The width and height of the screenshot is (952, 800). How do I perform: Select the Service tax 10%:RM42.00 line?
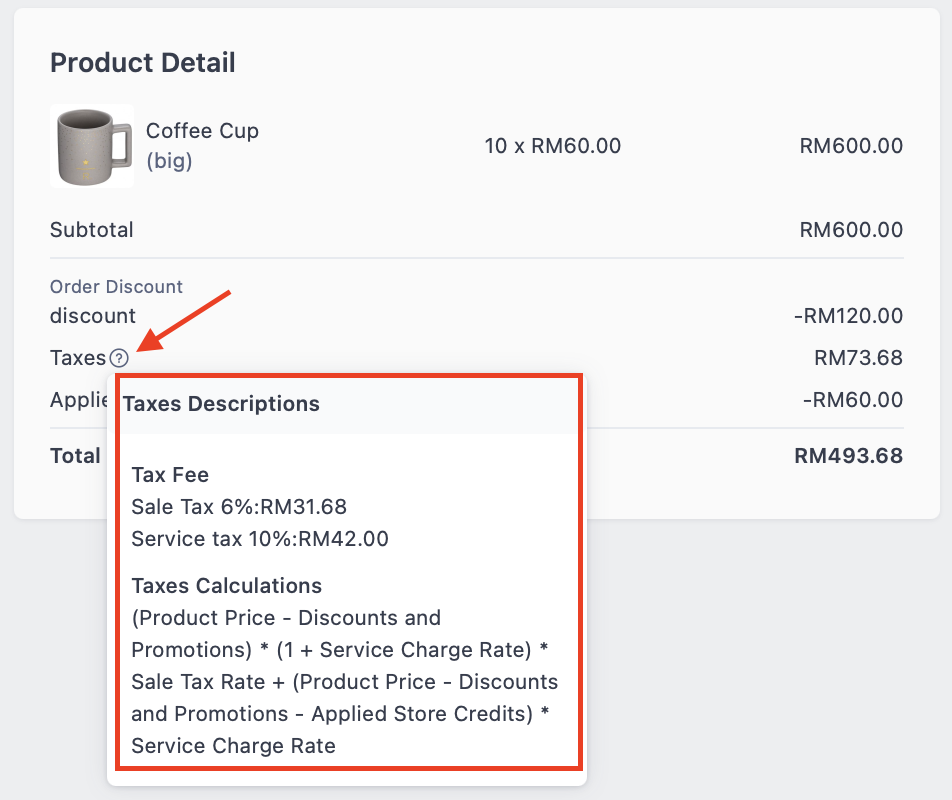click(x=260, y=539)
